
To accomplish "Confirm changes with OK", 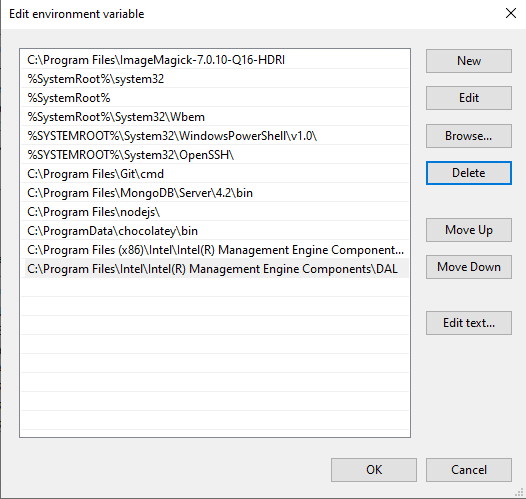I will pyautogui.click(x=374, y=470).
